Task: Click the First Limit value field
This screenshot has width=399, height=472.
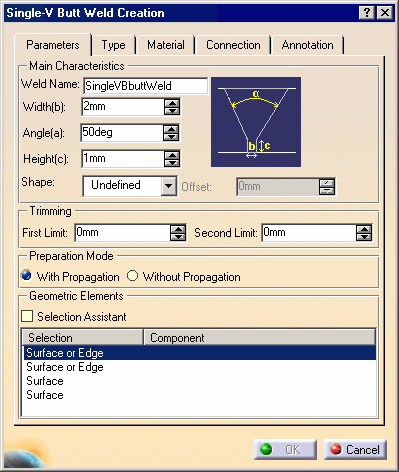Action: click(122, 233)
